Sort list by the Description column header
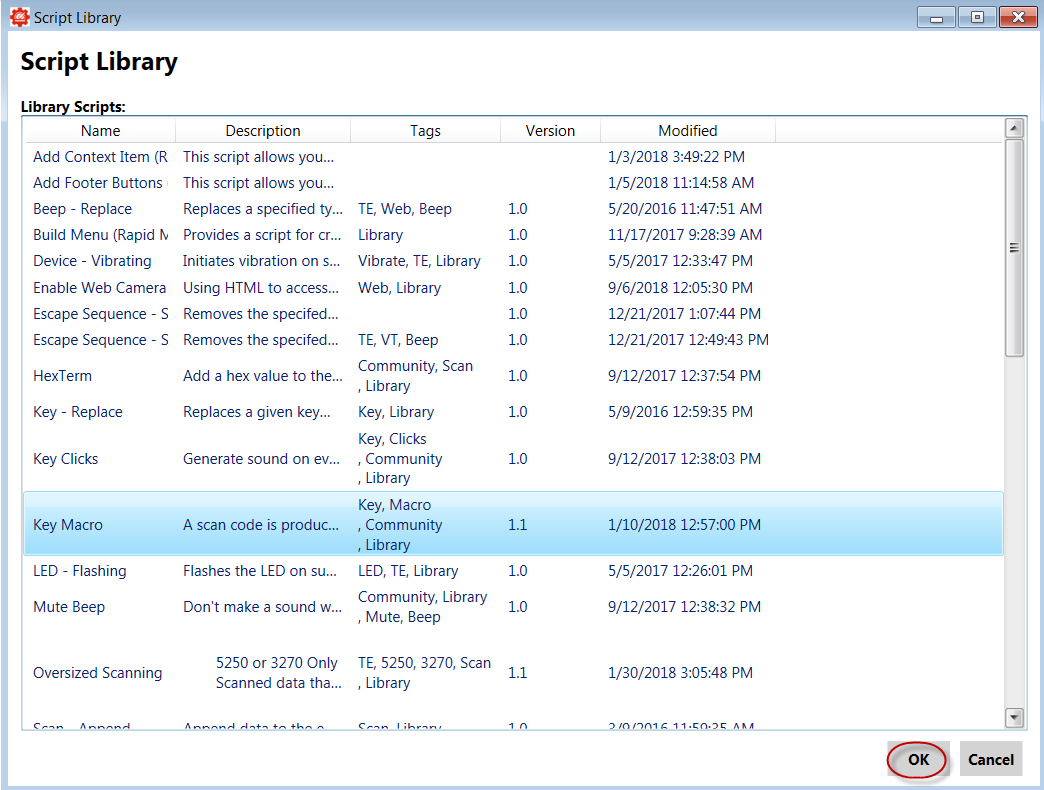 (263, 131)
